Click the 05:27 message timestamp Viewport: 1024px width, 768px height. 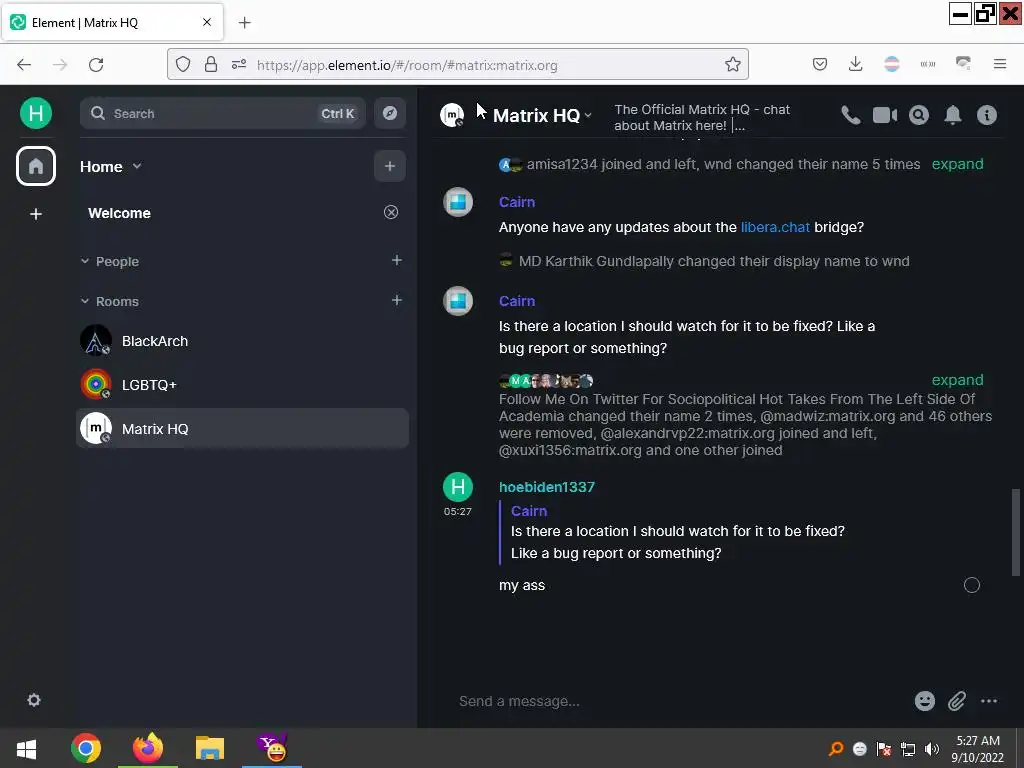point(457,511)
